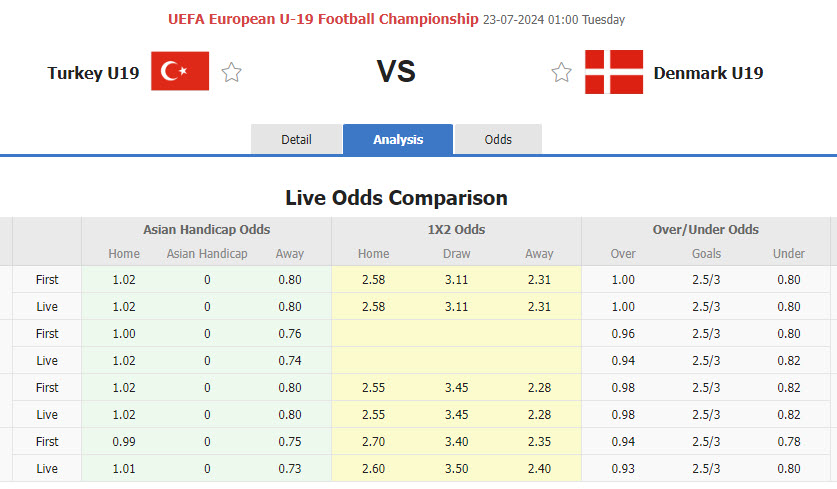837x489 pixels.
Task: Click the Live Odds Comparison heading
Action: (x=396, y=197)
